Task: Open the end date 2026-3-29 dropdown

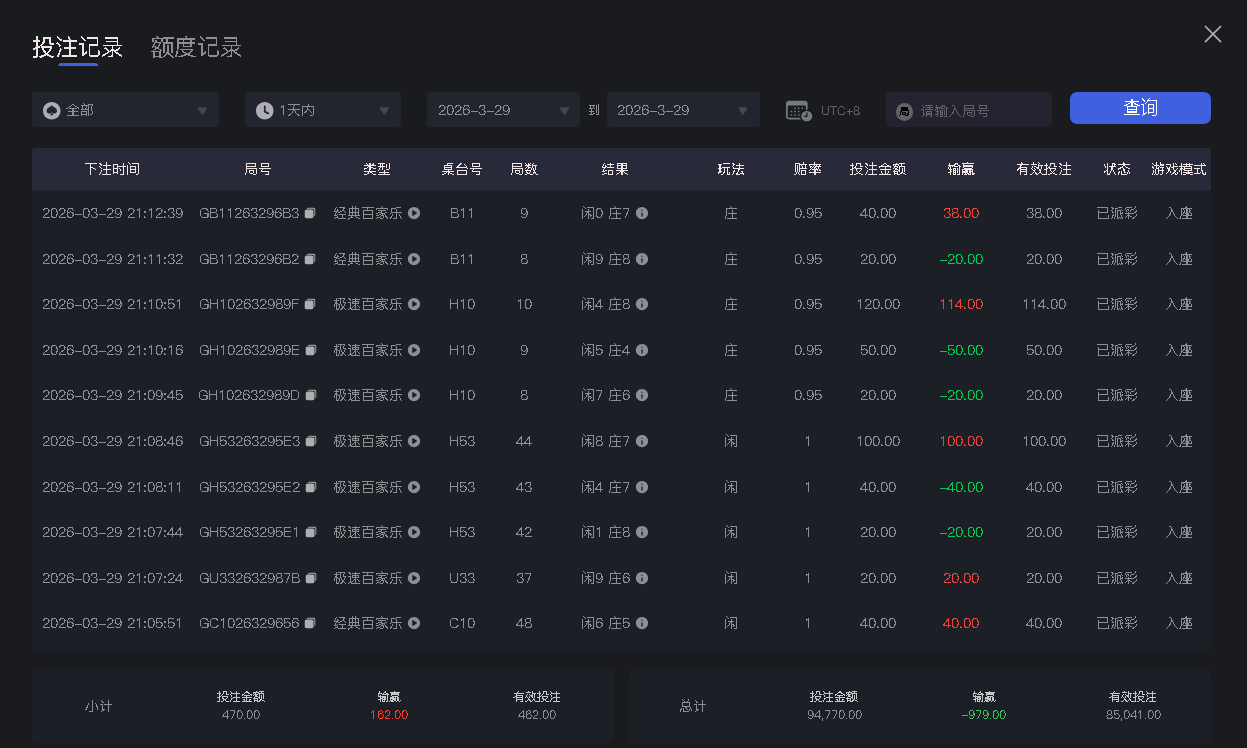Action: 683,109
